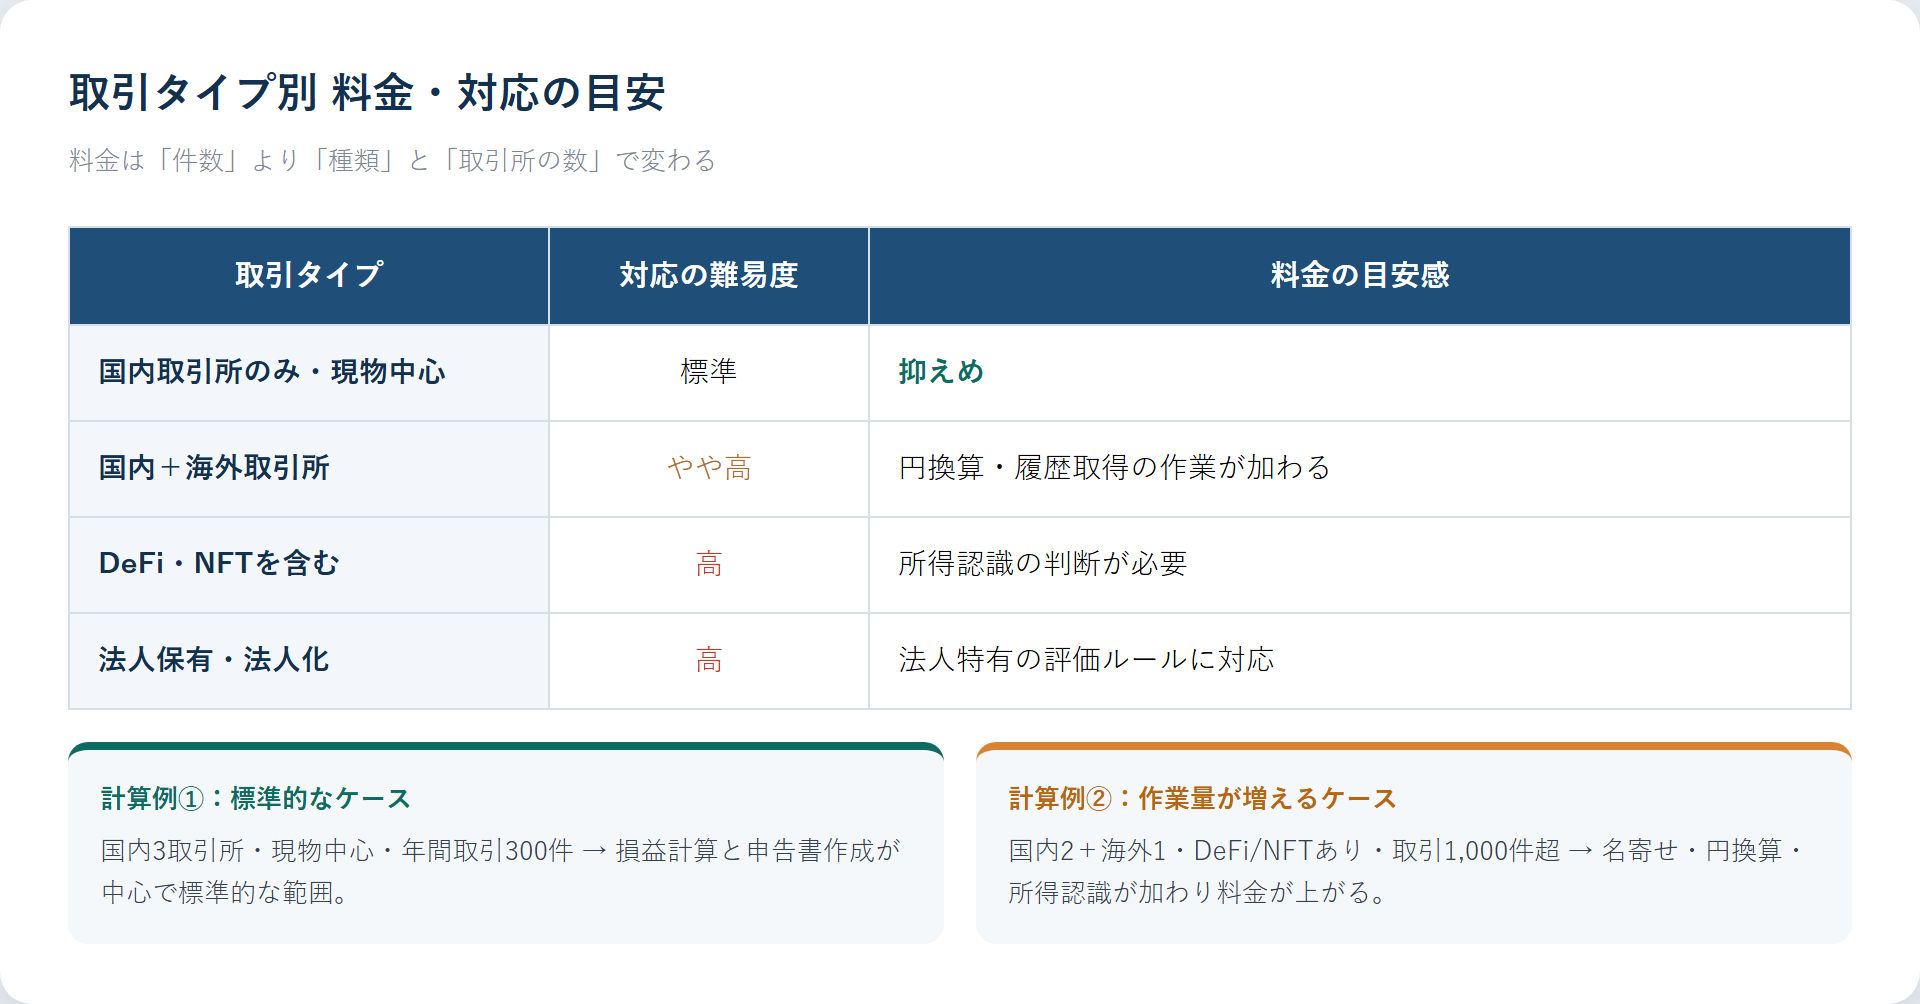
Task: Click the heading 計算例②：作業量が増えるケース
Action: [x=1203, y=799]
